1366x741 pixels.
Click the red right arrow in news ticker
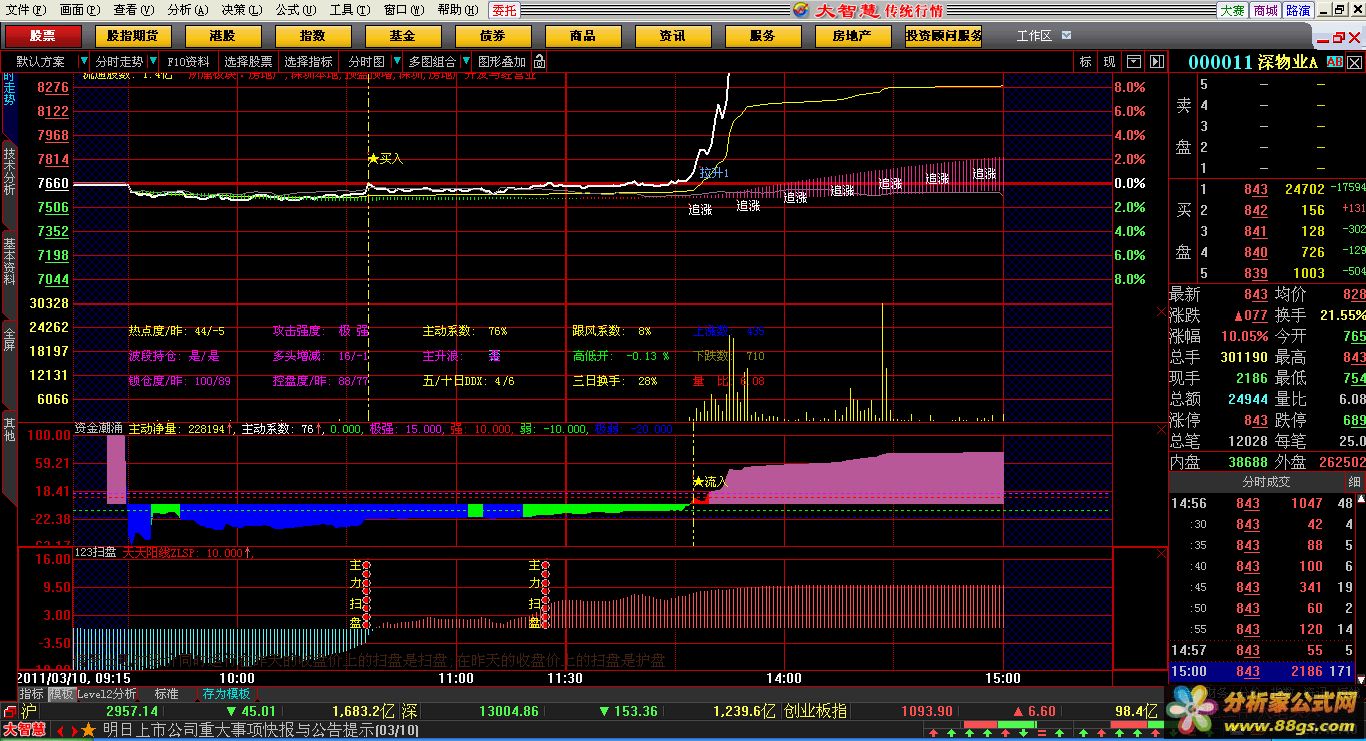coord(73,731)
